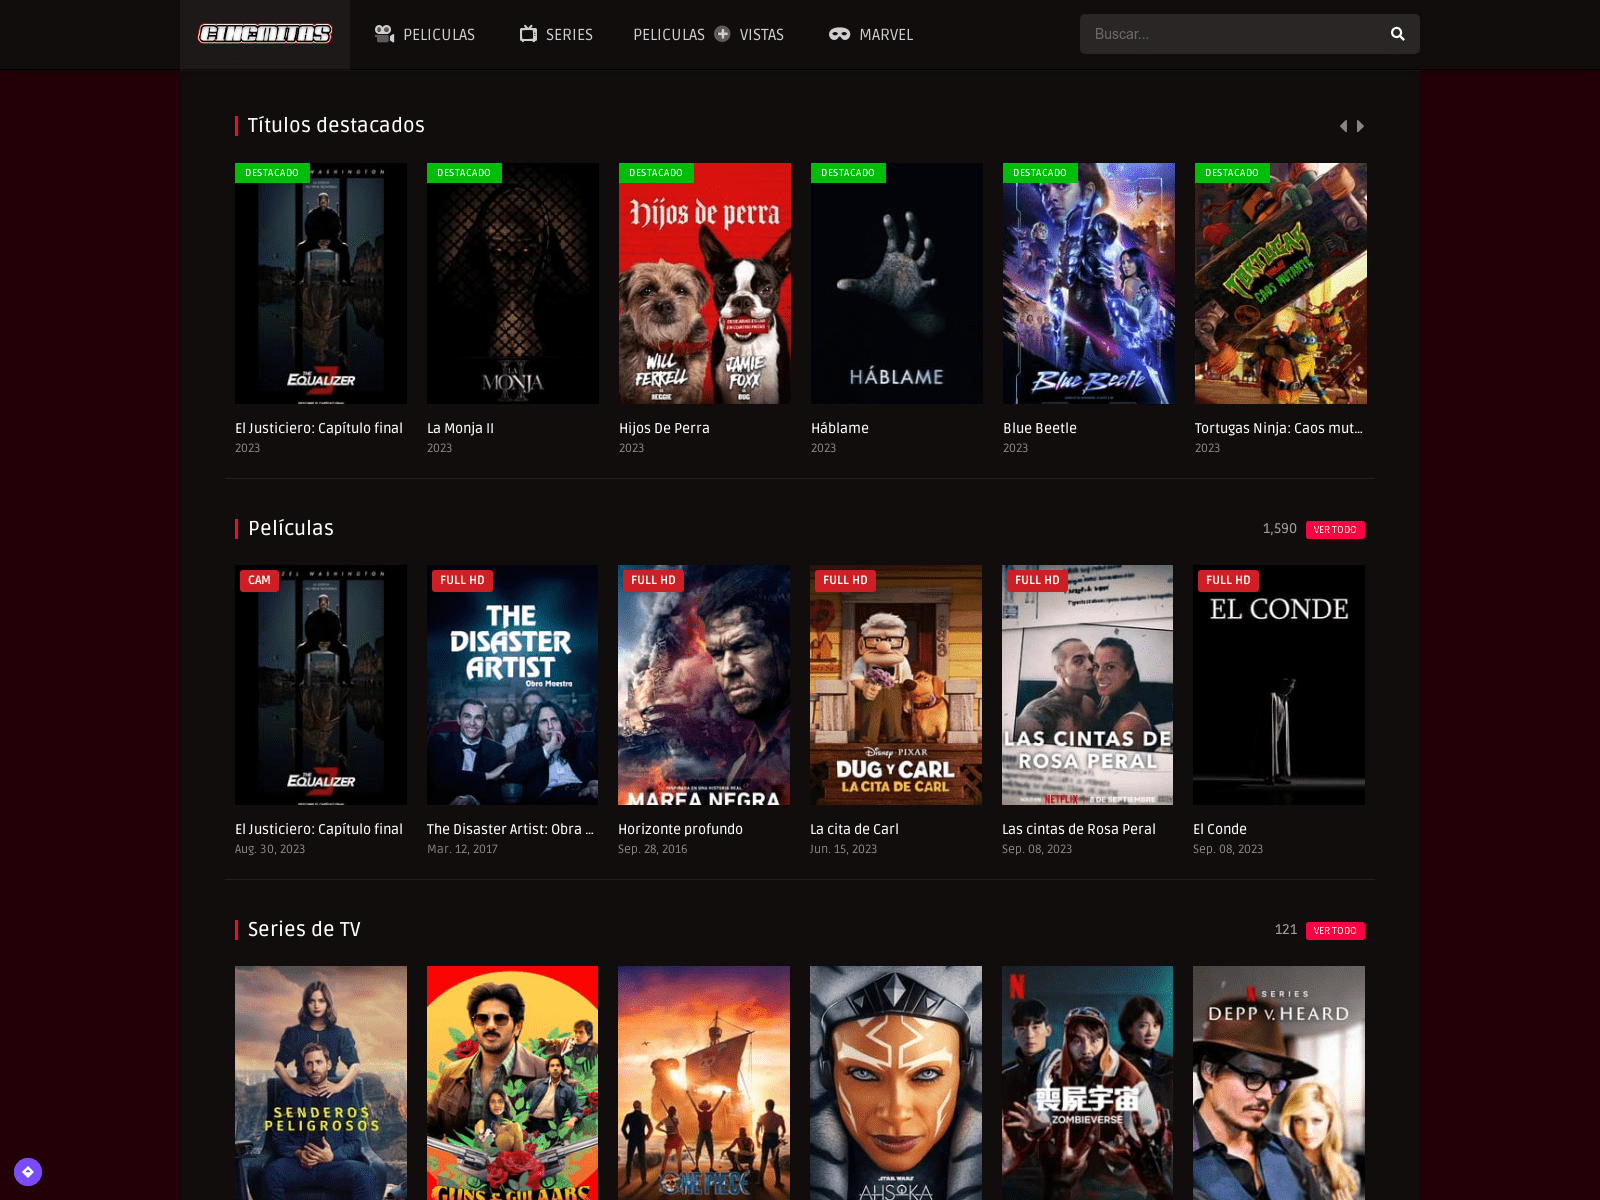Click the Cinemitas logo

pyautogui.click(x=265, y=34)
